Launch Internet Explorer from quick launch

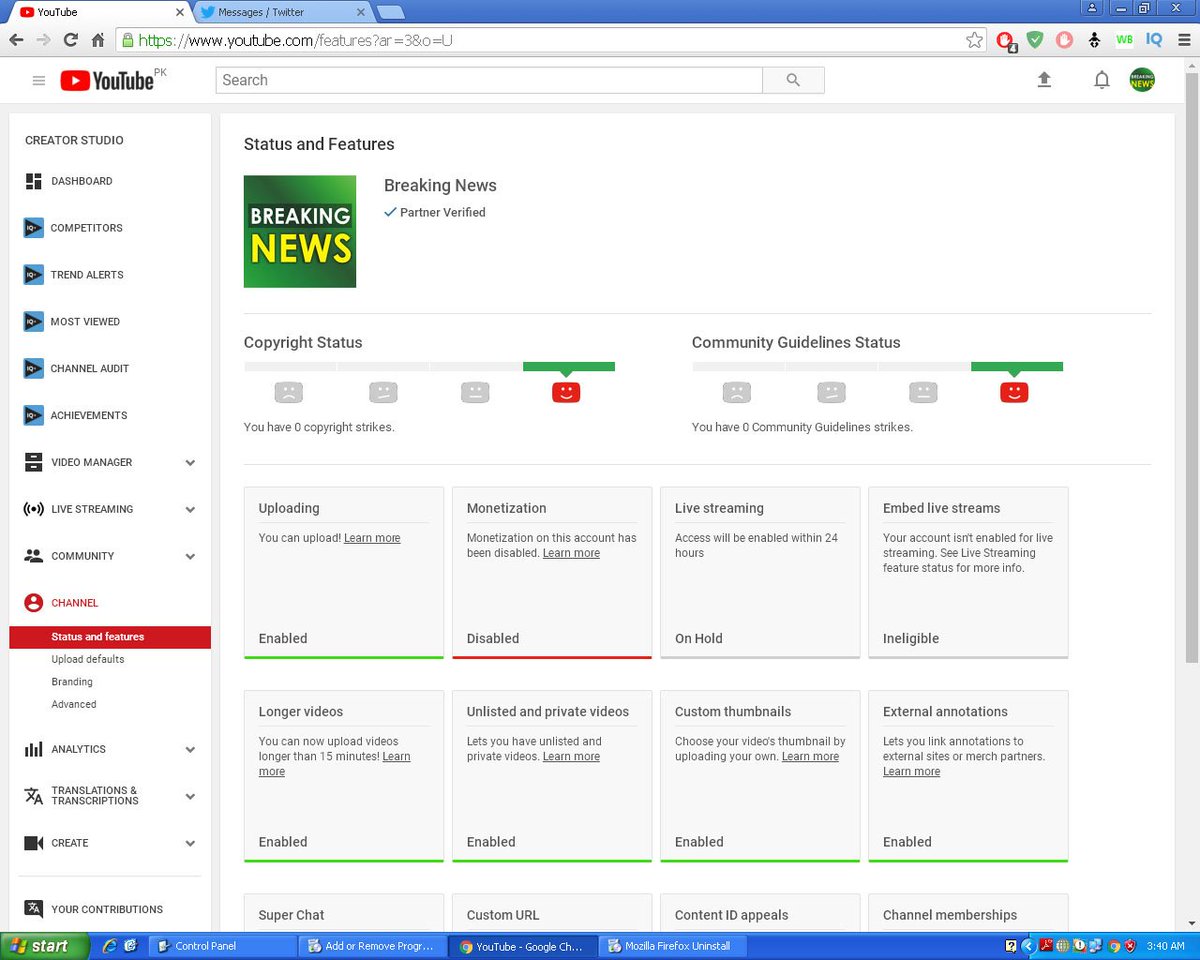click(x=111, y=946)
